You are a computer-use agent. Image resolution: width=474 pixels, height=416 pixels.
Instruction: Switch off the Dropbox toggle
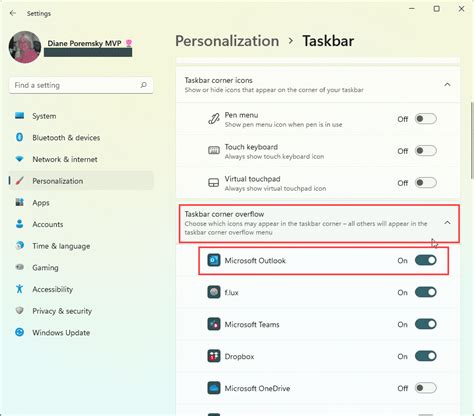click(x=426, y=356)
